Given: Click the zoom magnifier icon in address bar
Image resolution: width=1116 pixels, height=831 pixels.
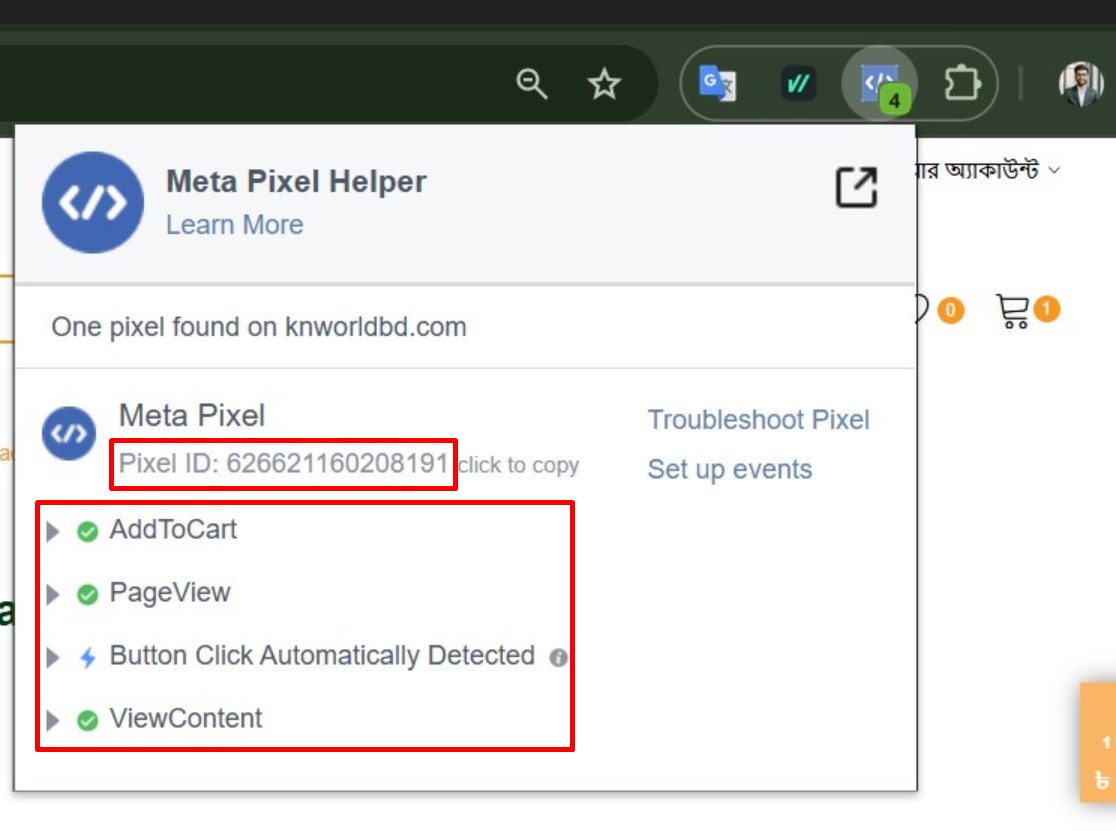Looking at the screenshot, I should (x=532, y=84).
